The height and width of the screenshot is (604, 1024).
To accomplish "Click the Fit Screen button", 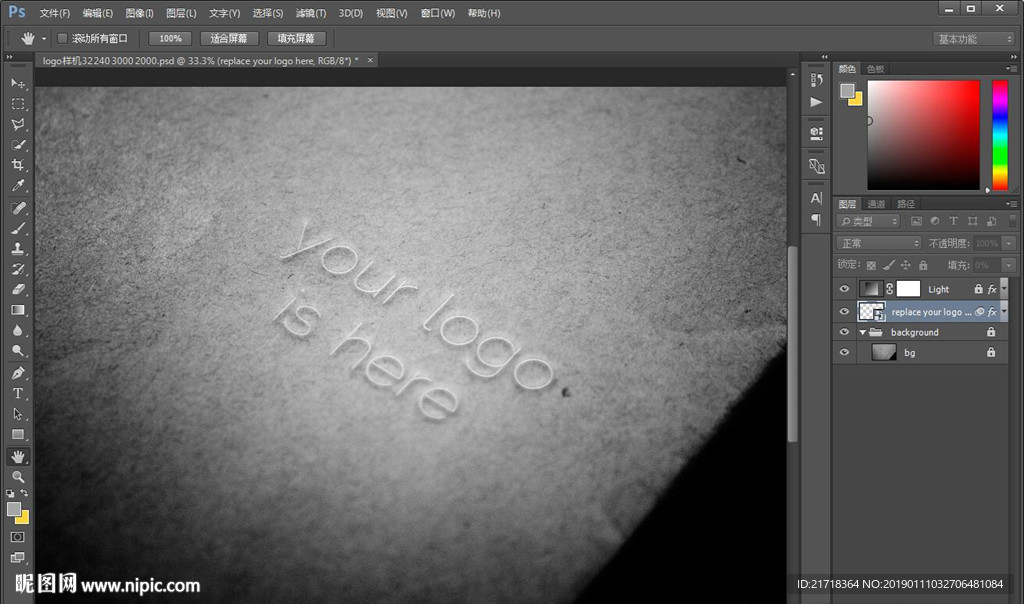I will 229,39.
